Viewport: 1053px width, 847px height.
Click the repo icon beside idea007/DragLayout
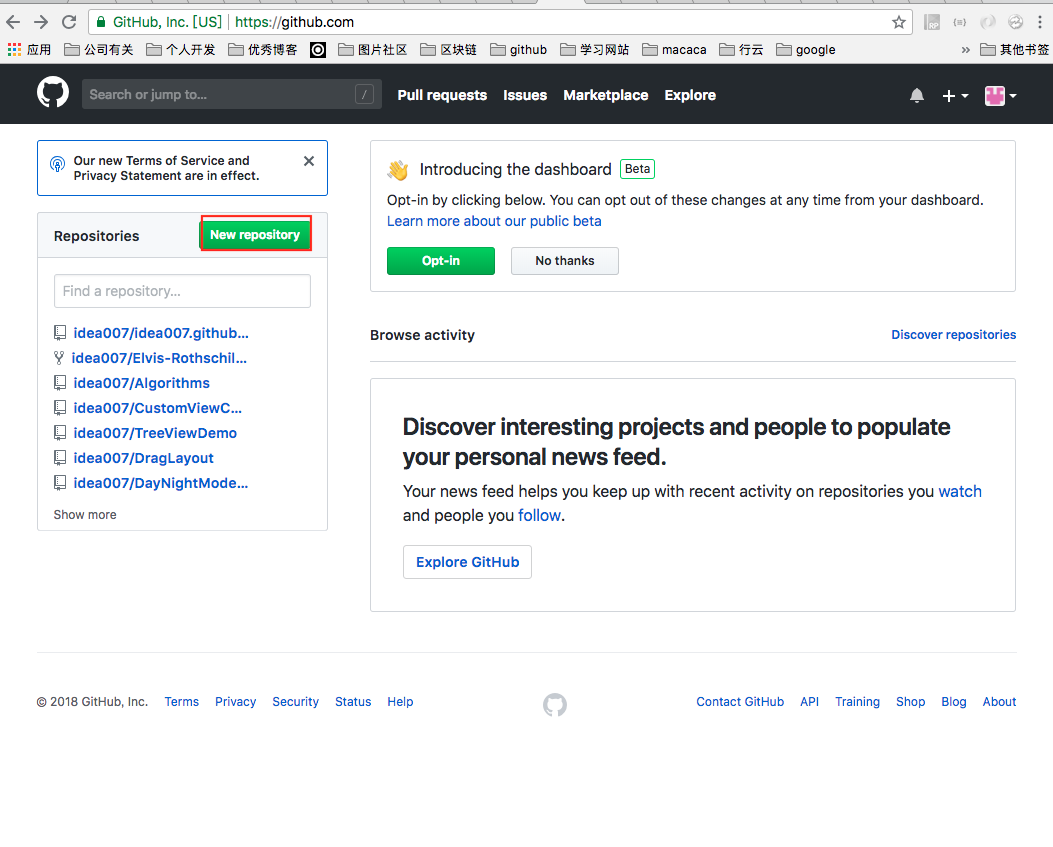pos(60,458)
